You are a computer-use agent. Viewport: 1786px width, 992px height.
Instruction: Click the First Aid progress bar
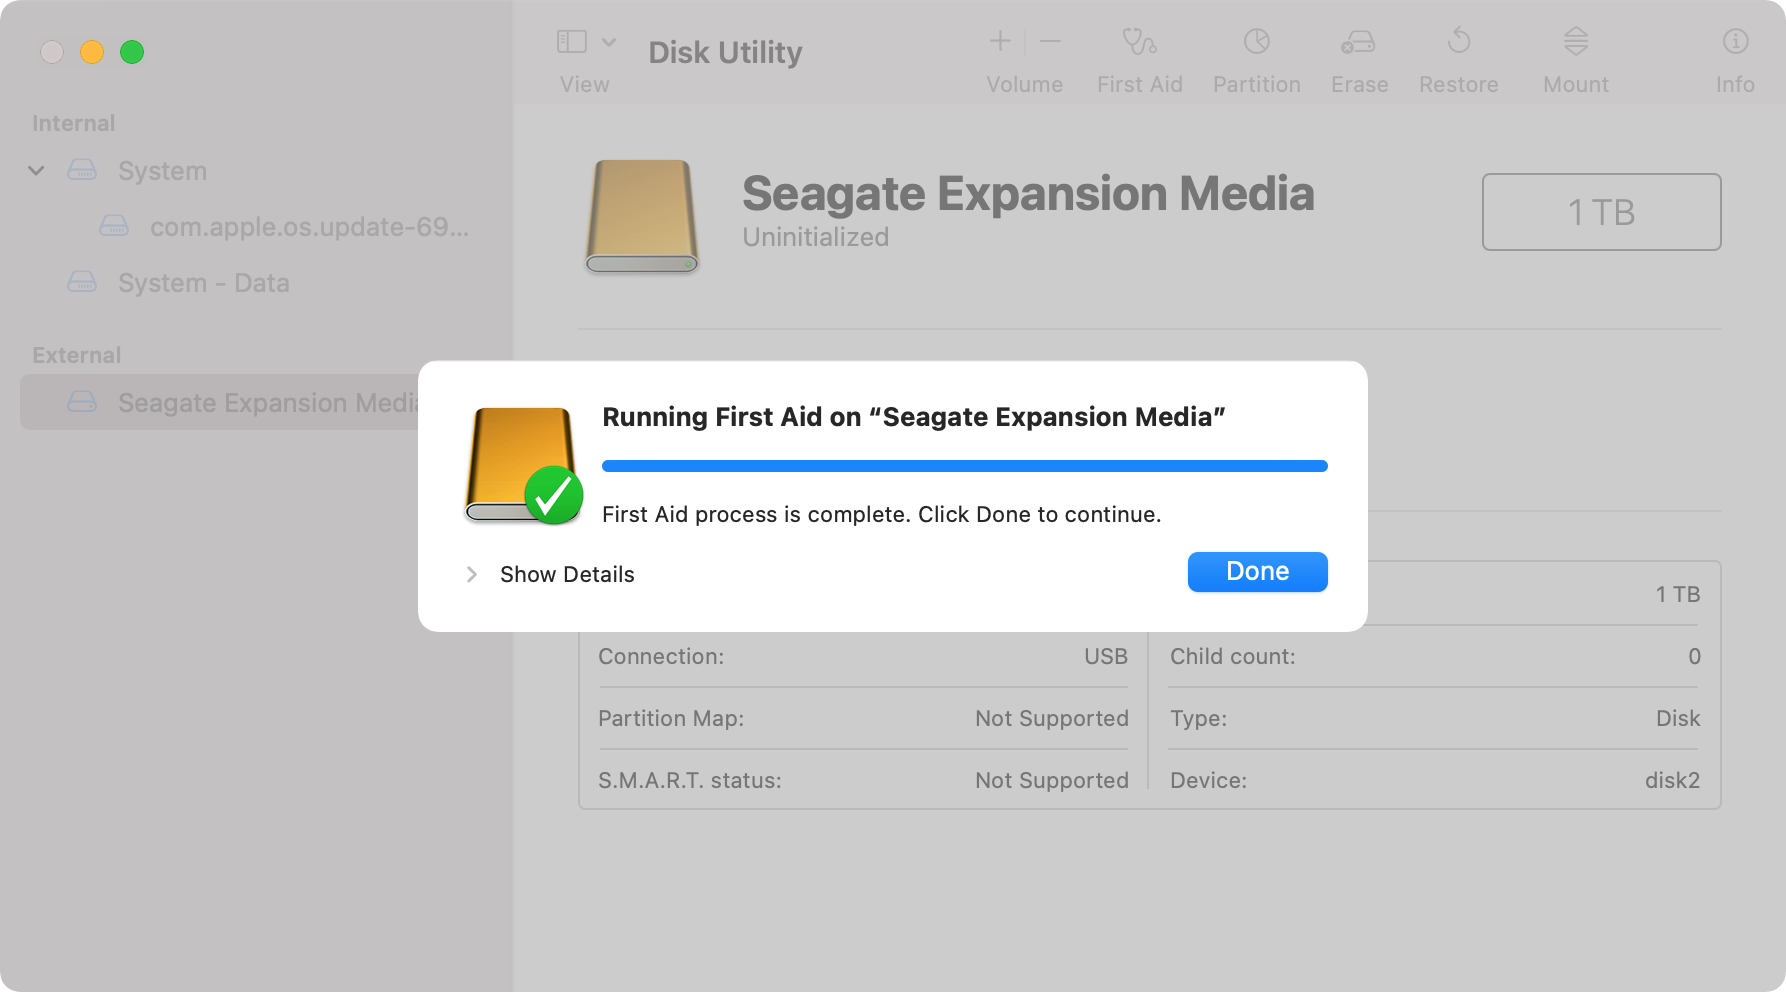point(963,466)
